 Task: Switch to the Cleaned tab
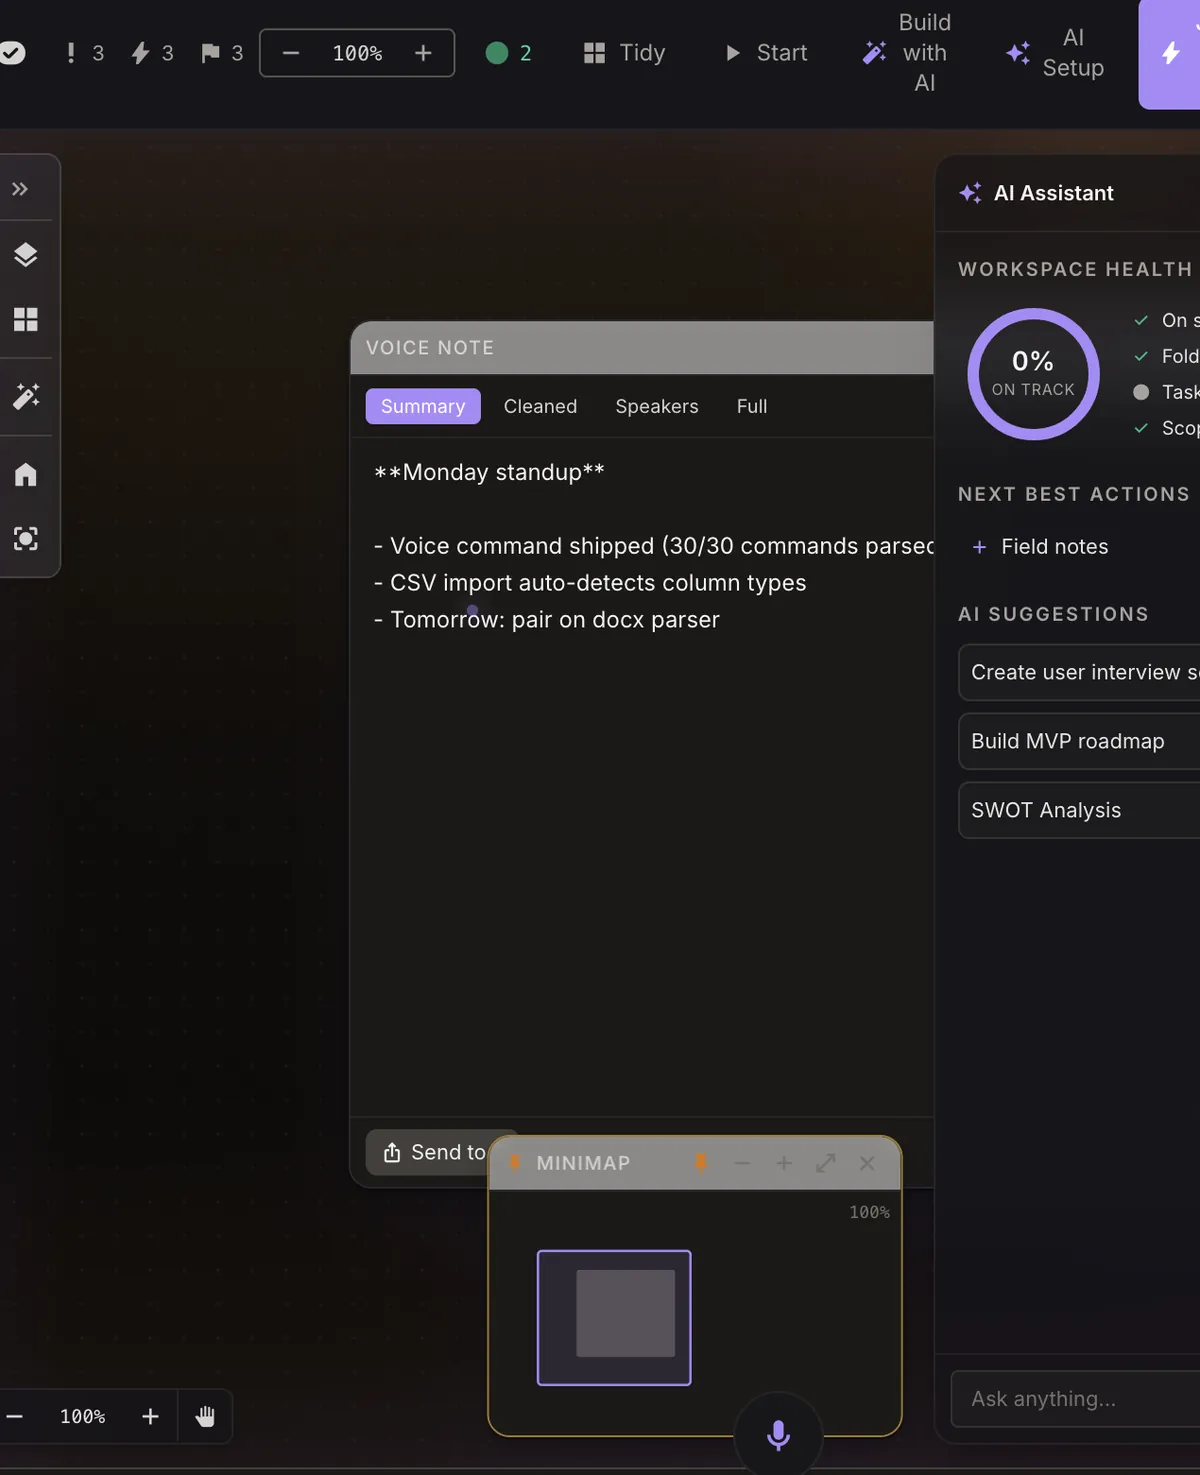click(540, 406)
